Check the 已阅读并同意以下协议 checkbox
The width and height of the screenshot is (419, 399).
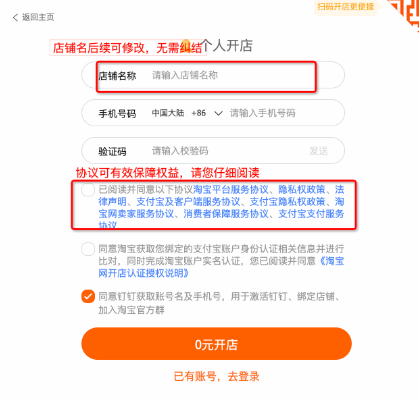point(88,190)
